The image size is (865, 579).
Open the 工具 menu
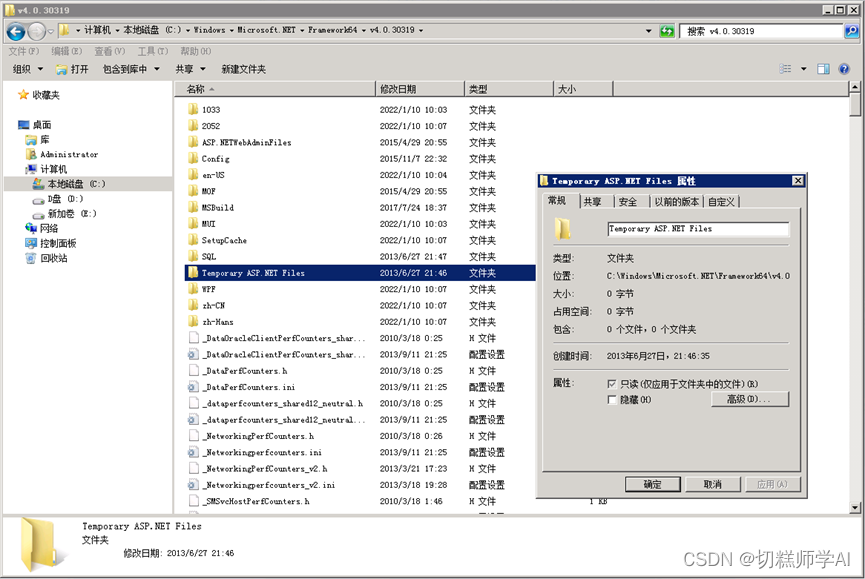coord(152,51)
